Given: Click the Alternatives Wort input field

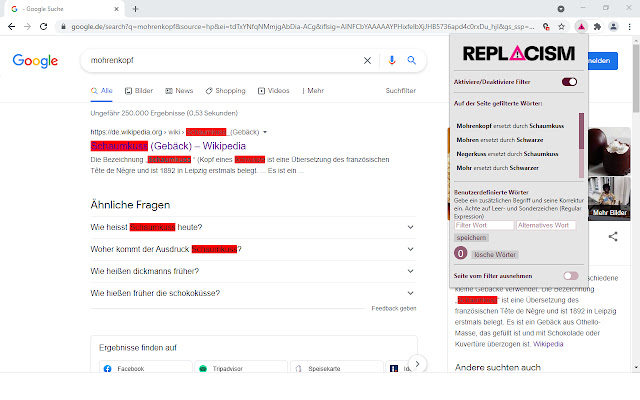Looking at the screenshot, I should (x=546, y=225).
